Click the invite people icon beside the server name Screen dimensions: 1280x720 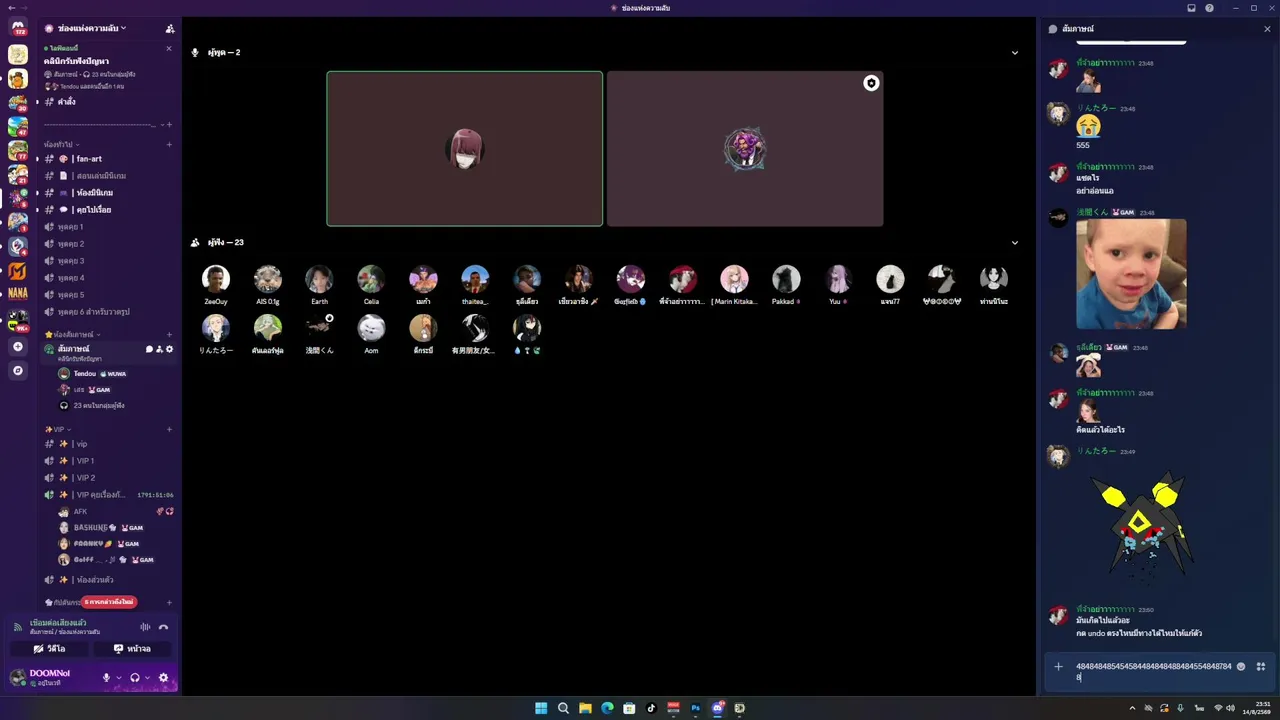click(x=170, y=28)
